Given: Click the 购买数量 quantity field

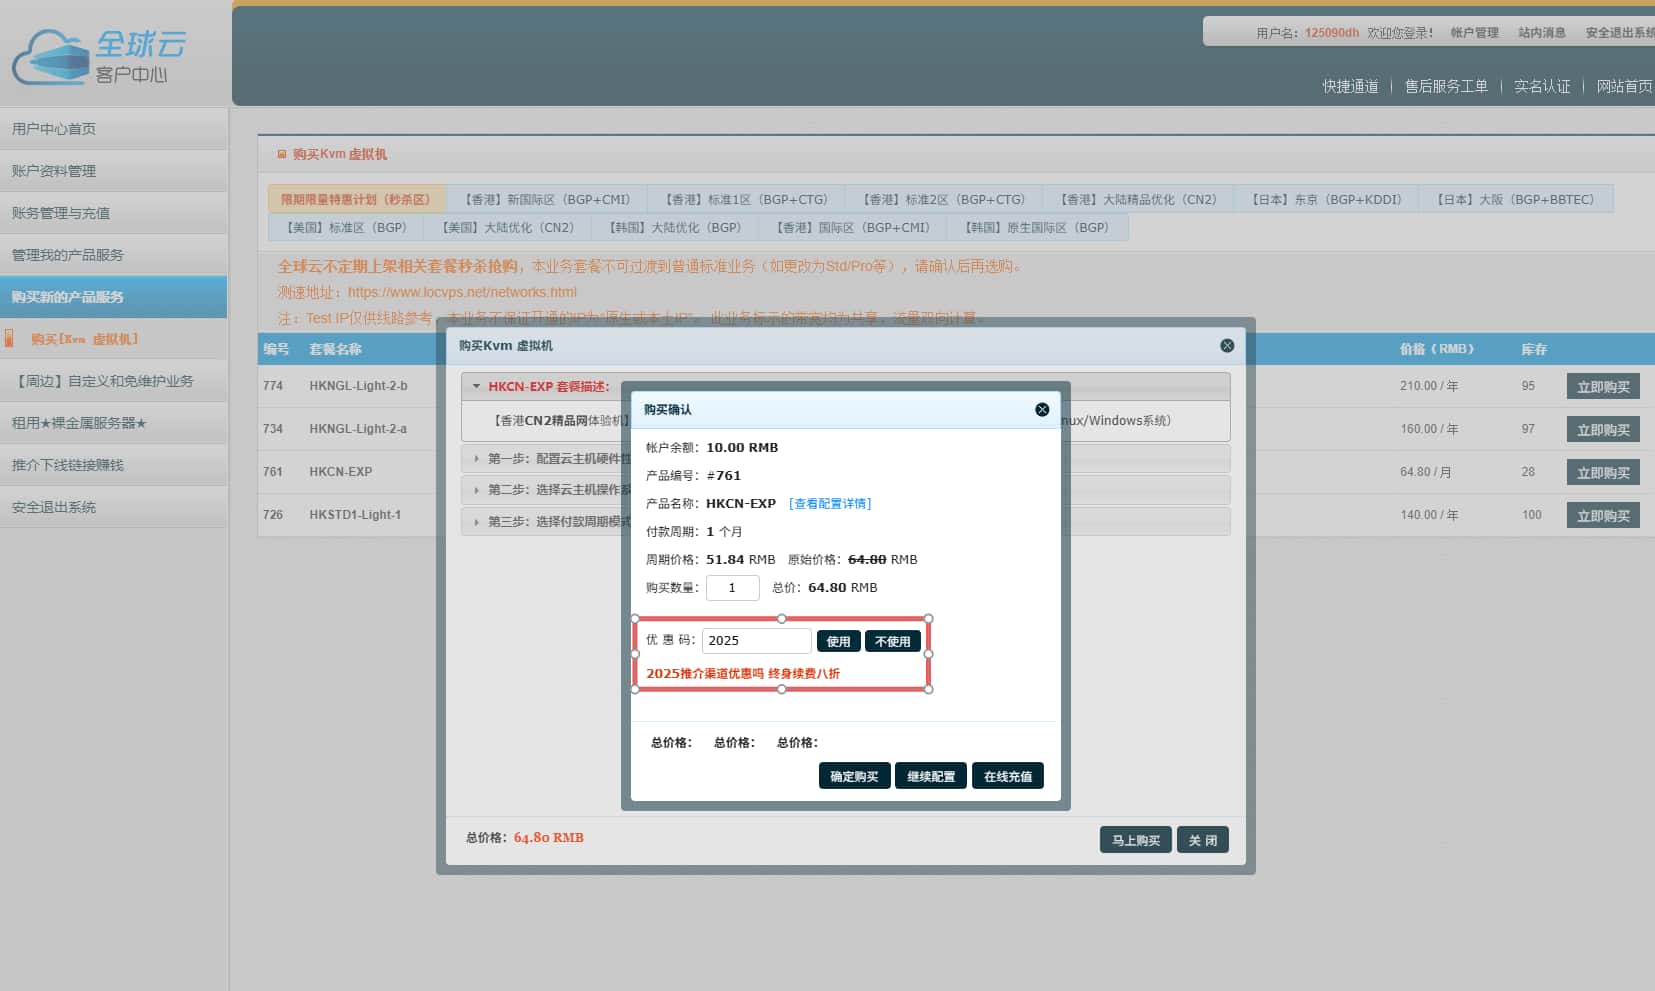Looking at the screenshot, I should point(732,588).
